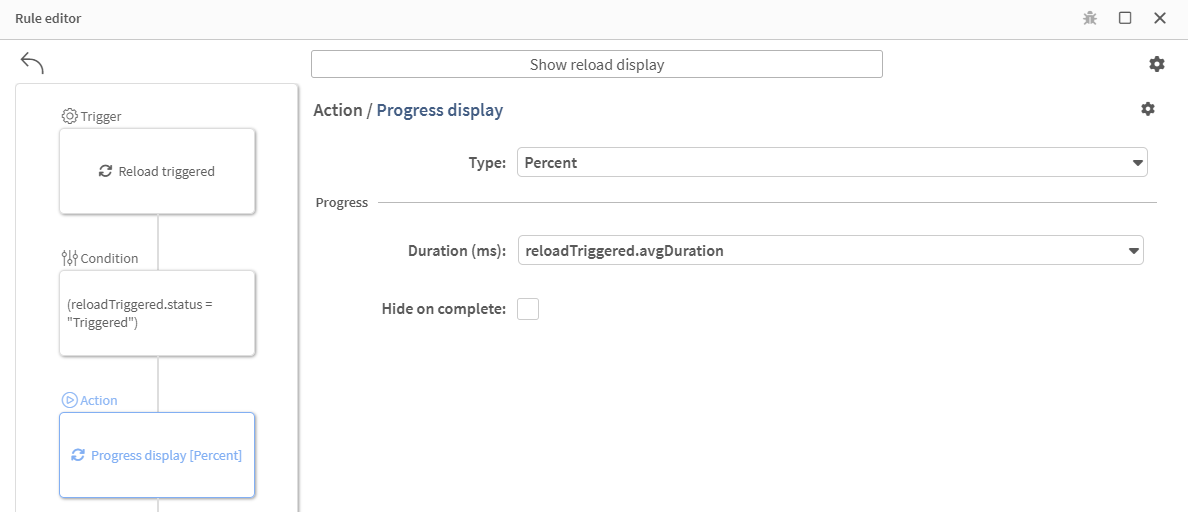The width and height of the screenshot is (1188, 512).
Task: Select the reloadTriggered.status condition card
Action: point(157,313)
